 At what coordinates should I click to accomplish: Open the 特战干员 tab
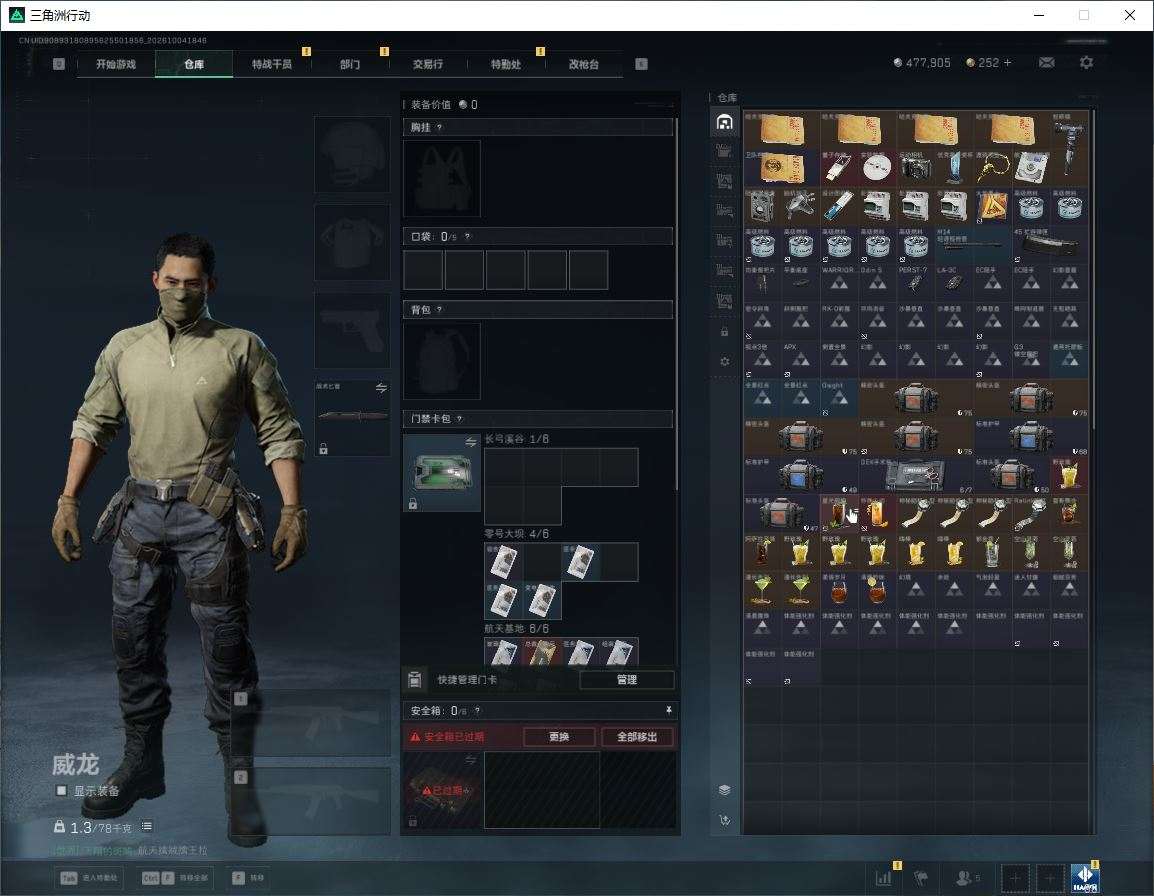coord(272,64)
